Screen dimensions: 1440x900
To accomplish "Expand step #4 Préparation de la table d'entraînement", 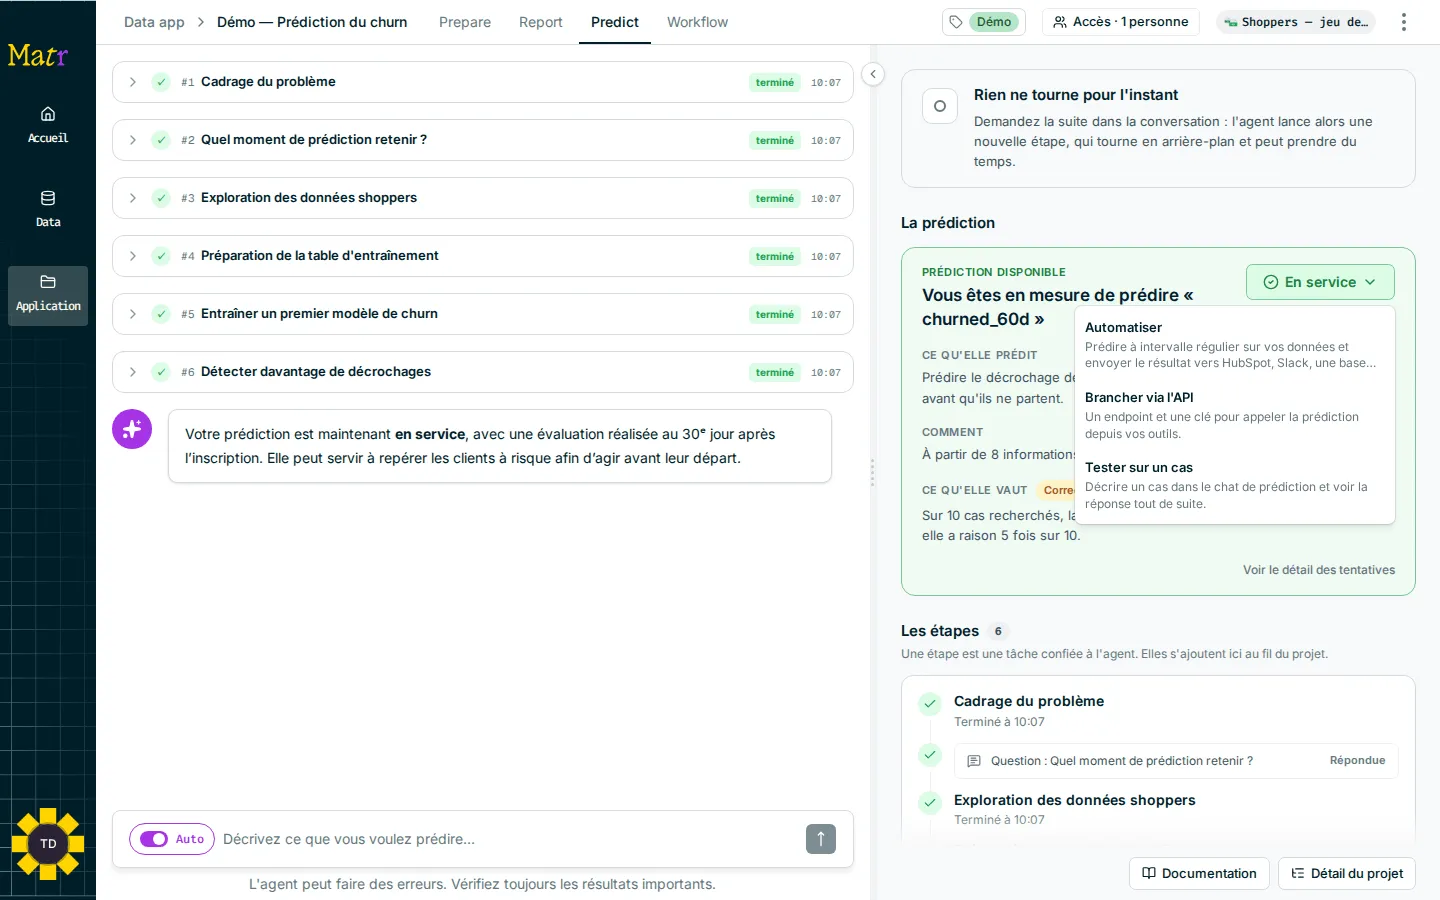I will [132, 256].
